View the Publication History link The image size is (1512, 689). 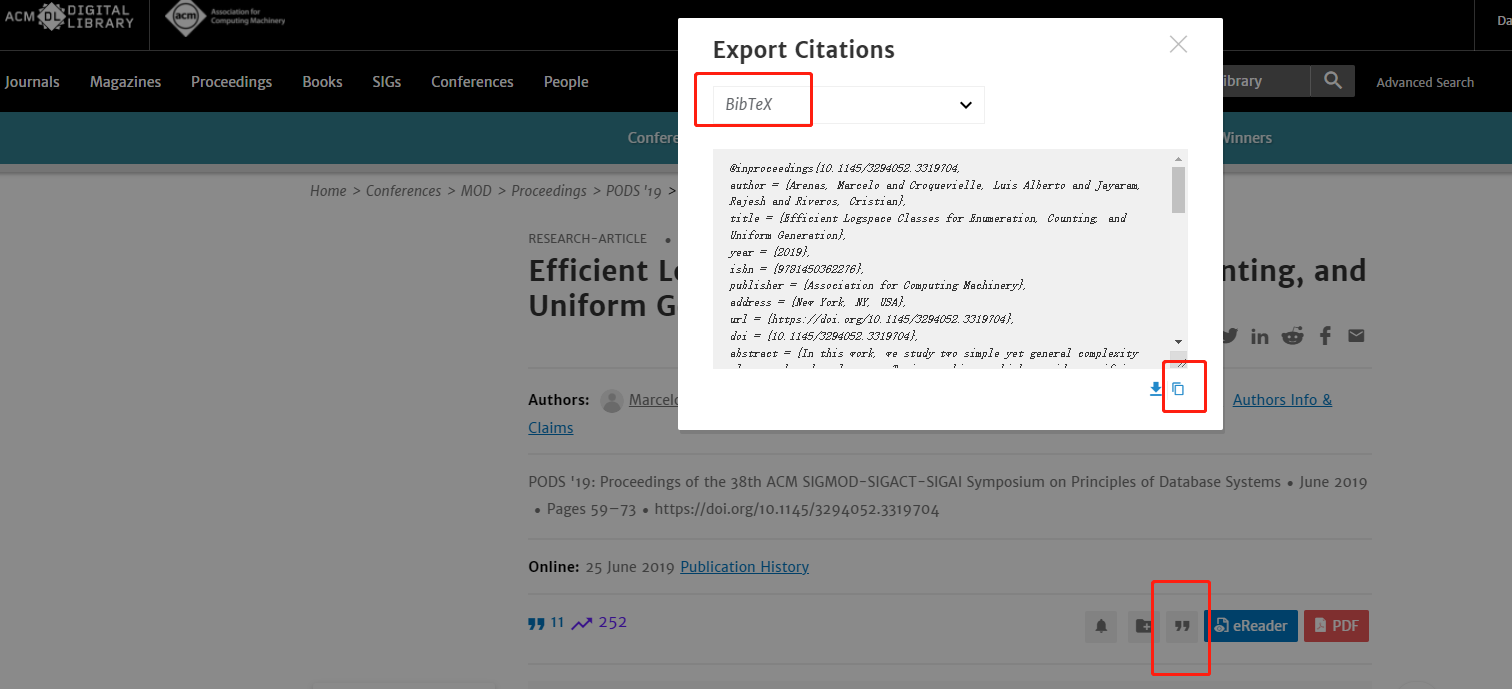[x=744, y=566]
